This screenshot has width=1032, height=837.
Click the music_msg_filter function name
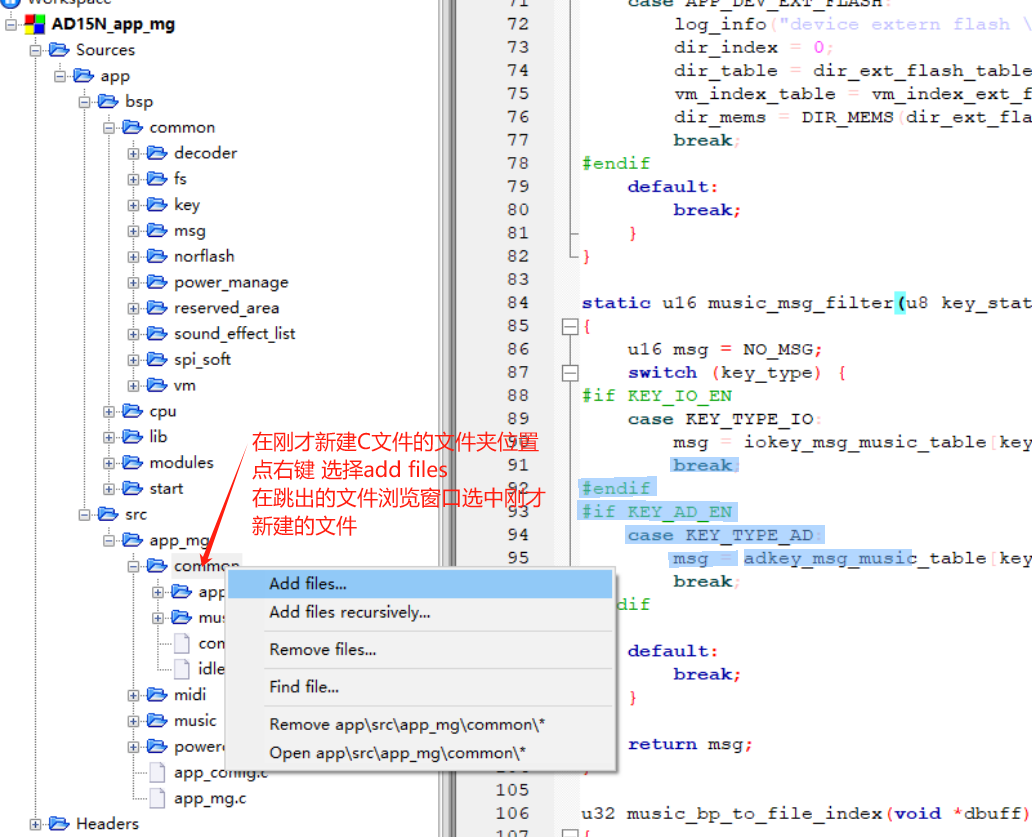point(800,303)
